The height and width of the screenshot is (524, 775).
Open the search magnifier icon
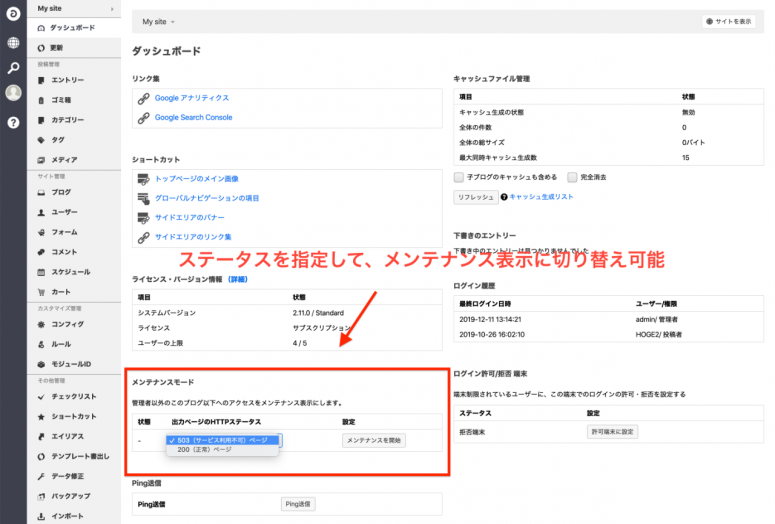click(x=13, y=68)
